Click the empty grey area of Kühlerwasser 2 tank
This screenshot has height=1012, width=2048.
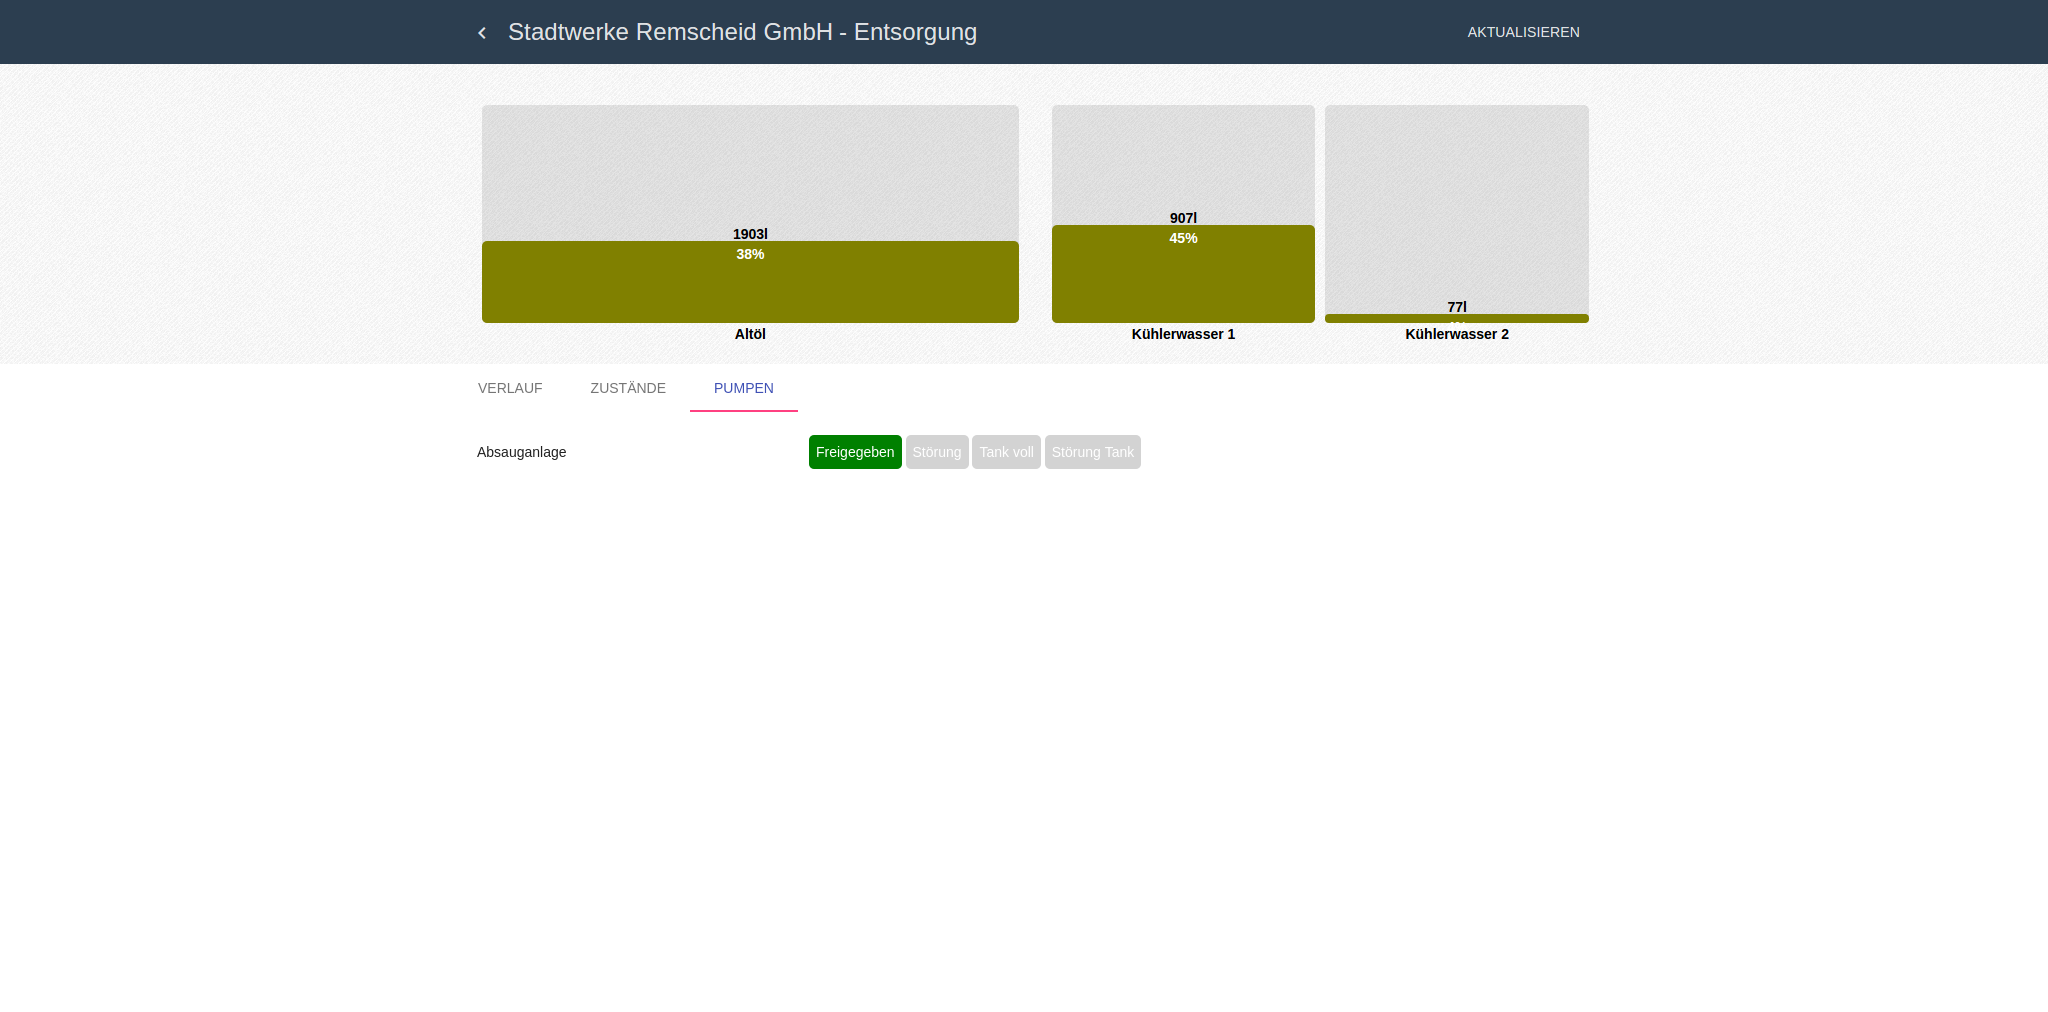coord(1456,200)
